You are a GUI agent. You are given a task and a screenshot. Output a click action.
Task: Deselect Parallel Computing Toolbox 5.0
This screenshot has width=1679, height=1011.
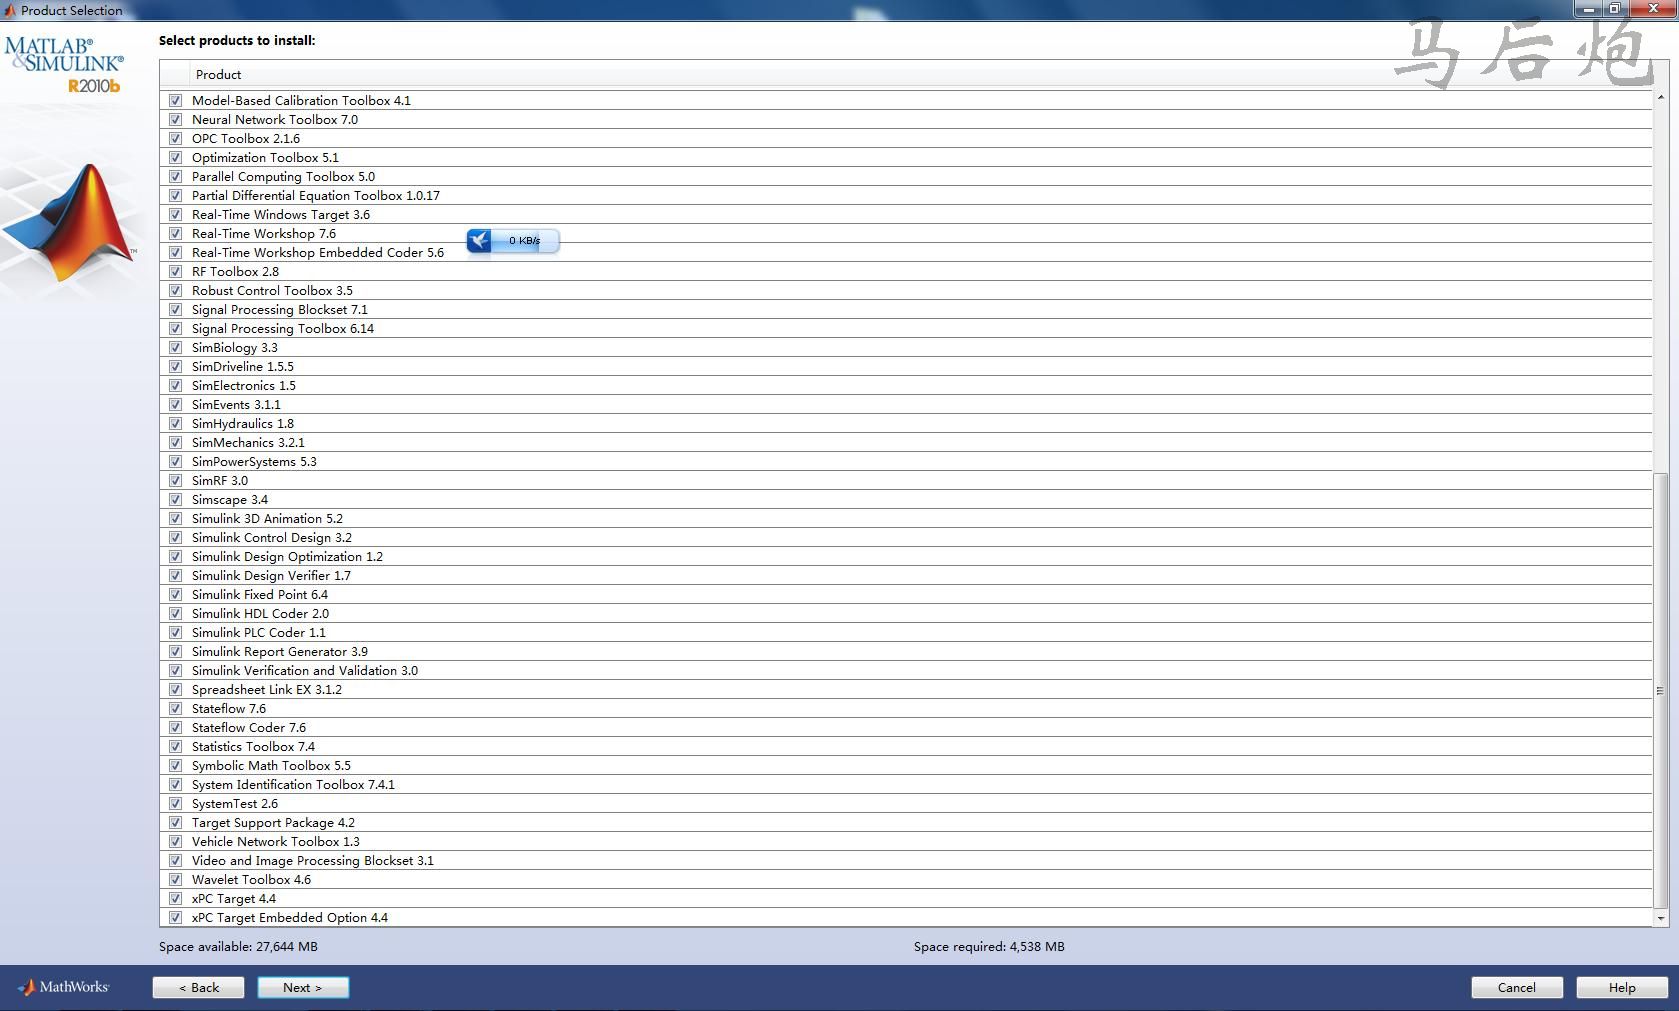coord(175,176)
